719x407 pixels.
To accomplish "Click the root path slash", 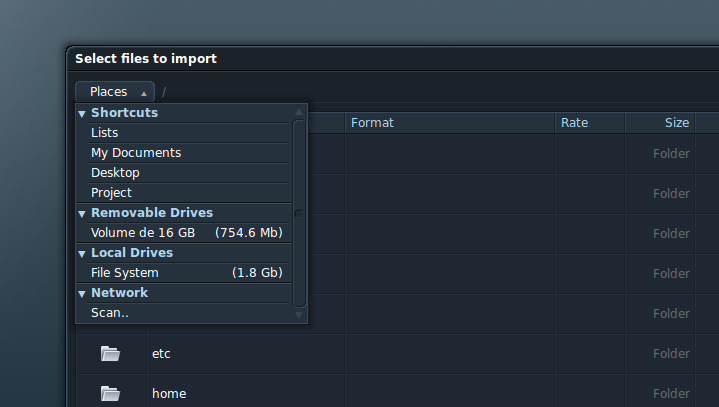I will tap(164, 92).
